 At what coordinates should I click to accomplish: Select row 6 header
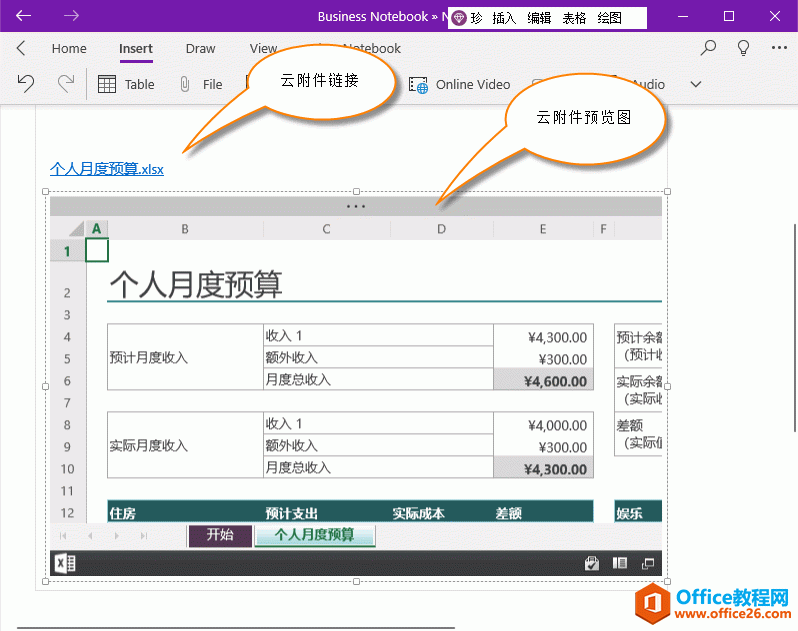click(x=67, y=381)
